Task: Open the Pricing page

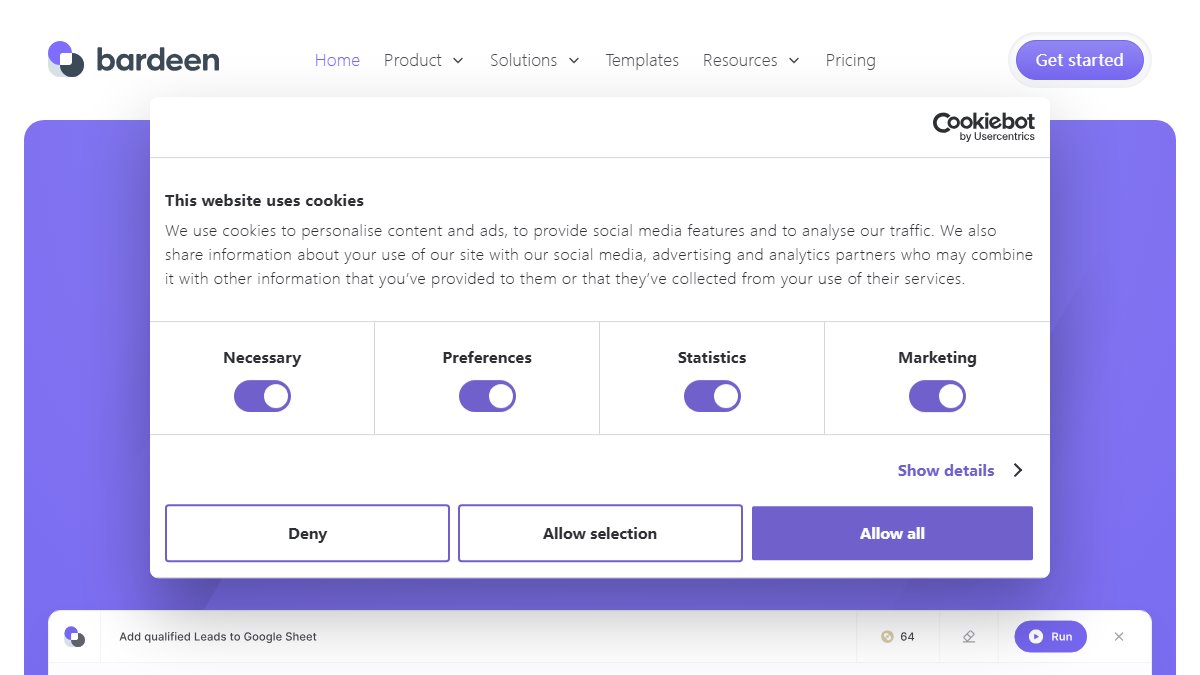Action: coord(851,60)
